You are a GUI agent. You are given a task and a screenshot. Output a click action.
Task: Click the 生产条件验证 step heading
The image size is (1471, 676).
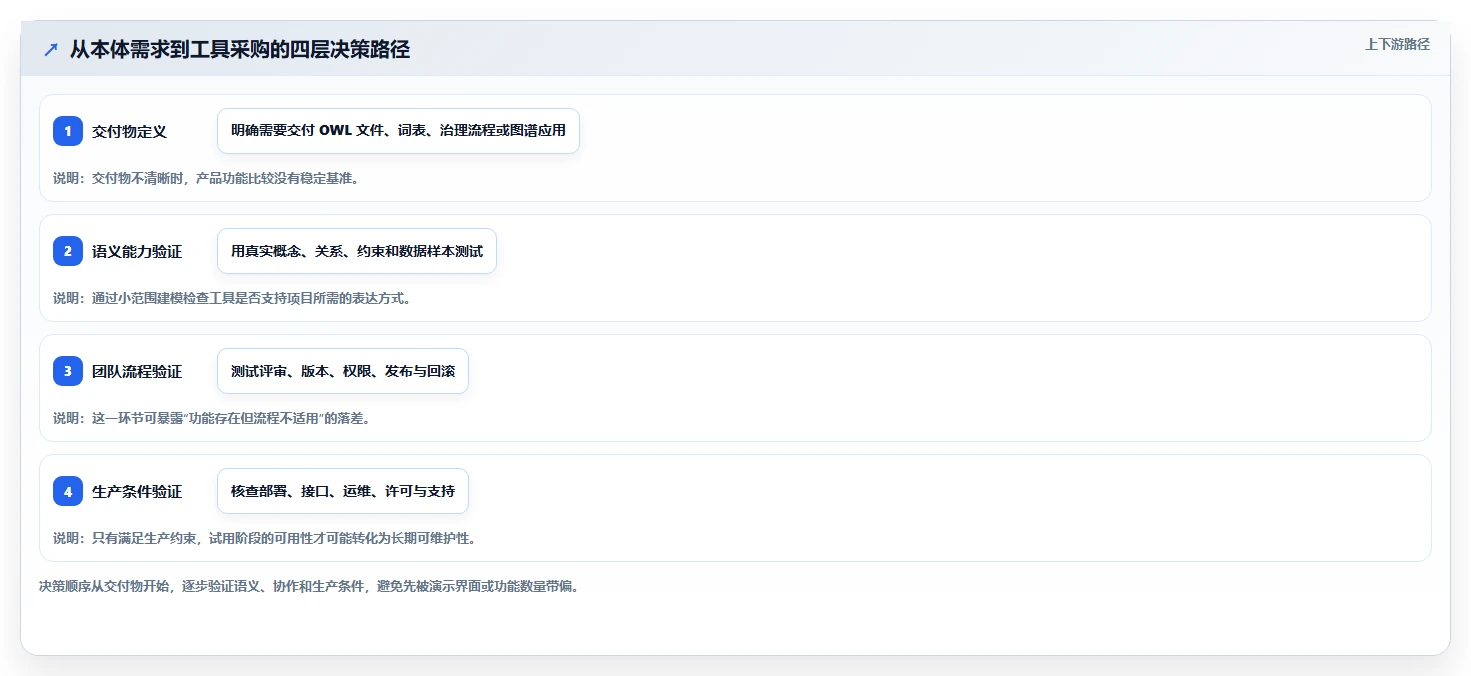coord(137,491)
